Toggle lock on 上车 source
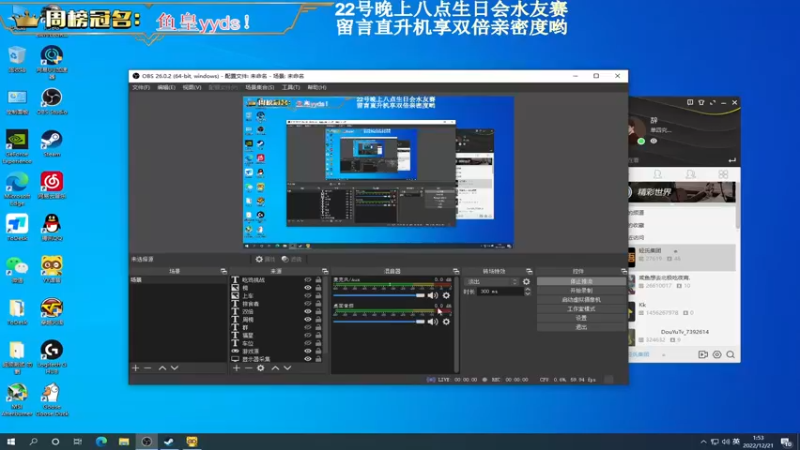Viewport: 800px width, 450px height. click(x=318, y=295)
